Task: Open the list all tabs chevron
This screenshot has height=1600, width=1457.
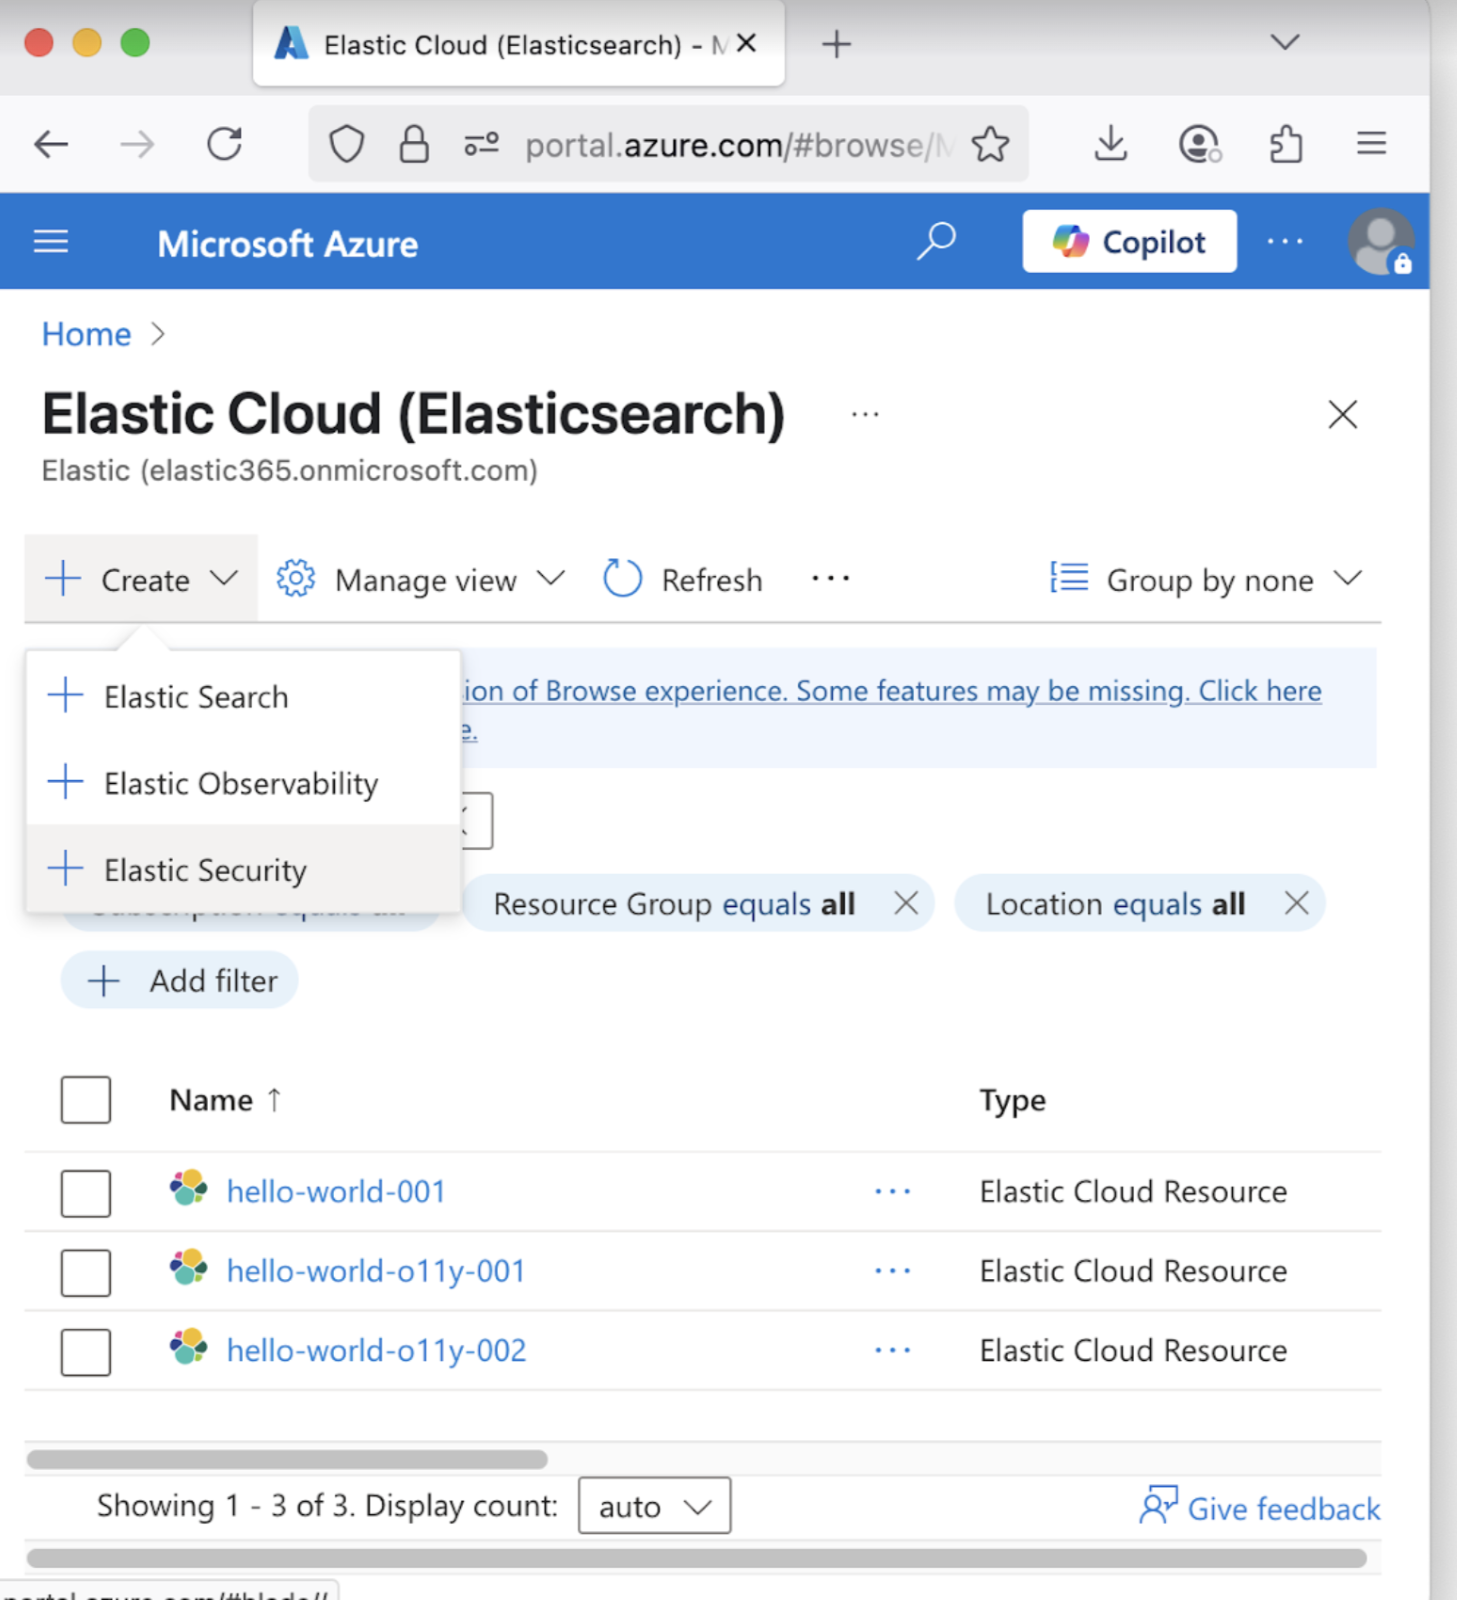Action: [x=1285, y=42]
